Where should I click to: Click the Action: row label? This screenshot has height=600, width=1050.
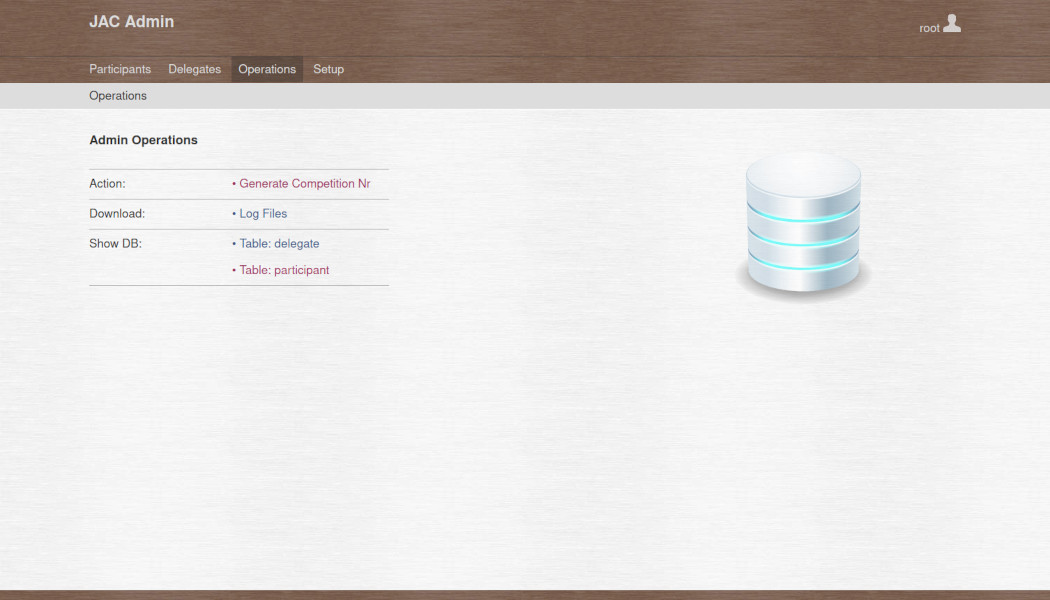click(107, 184)
